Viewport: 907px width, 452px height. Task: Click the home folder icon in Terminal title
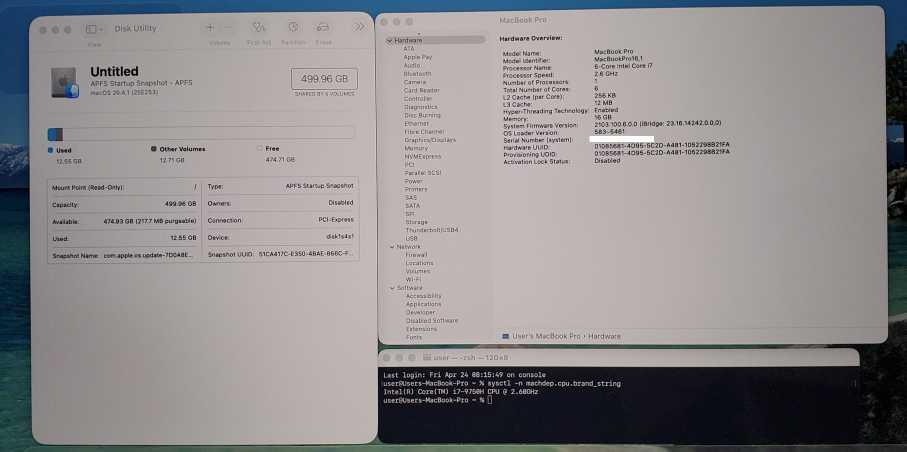[427, 358]
